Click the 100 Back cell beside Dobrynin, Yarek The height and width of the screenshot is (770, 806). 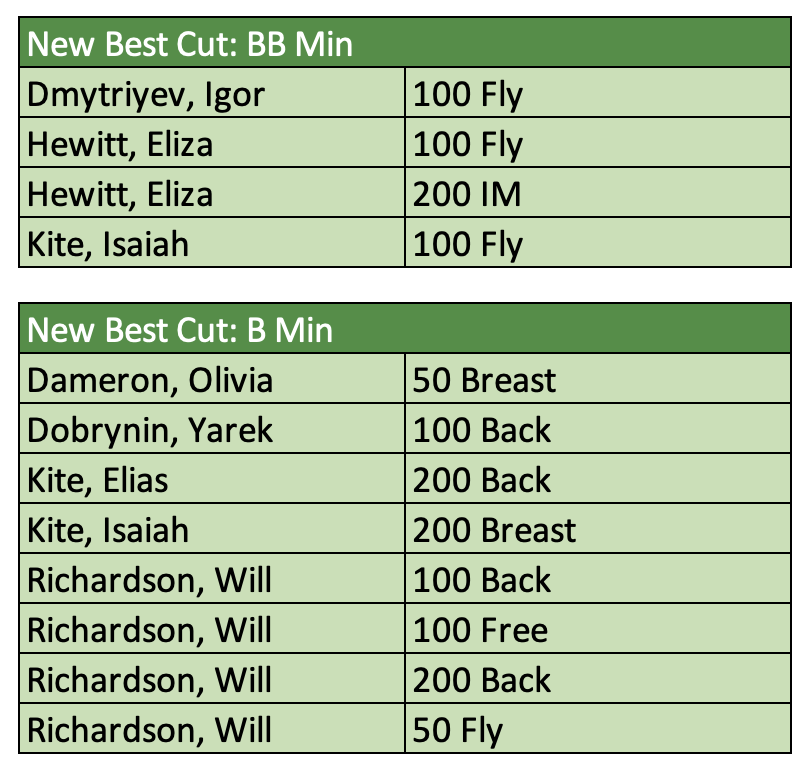click(x=482, y=430)
